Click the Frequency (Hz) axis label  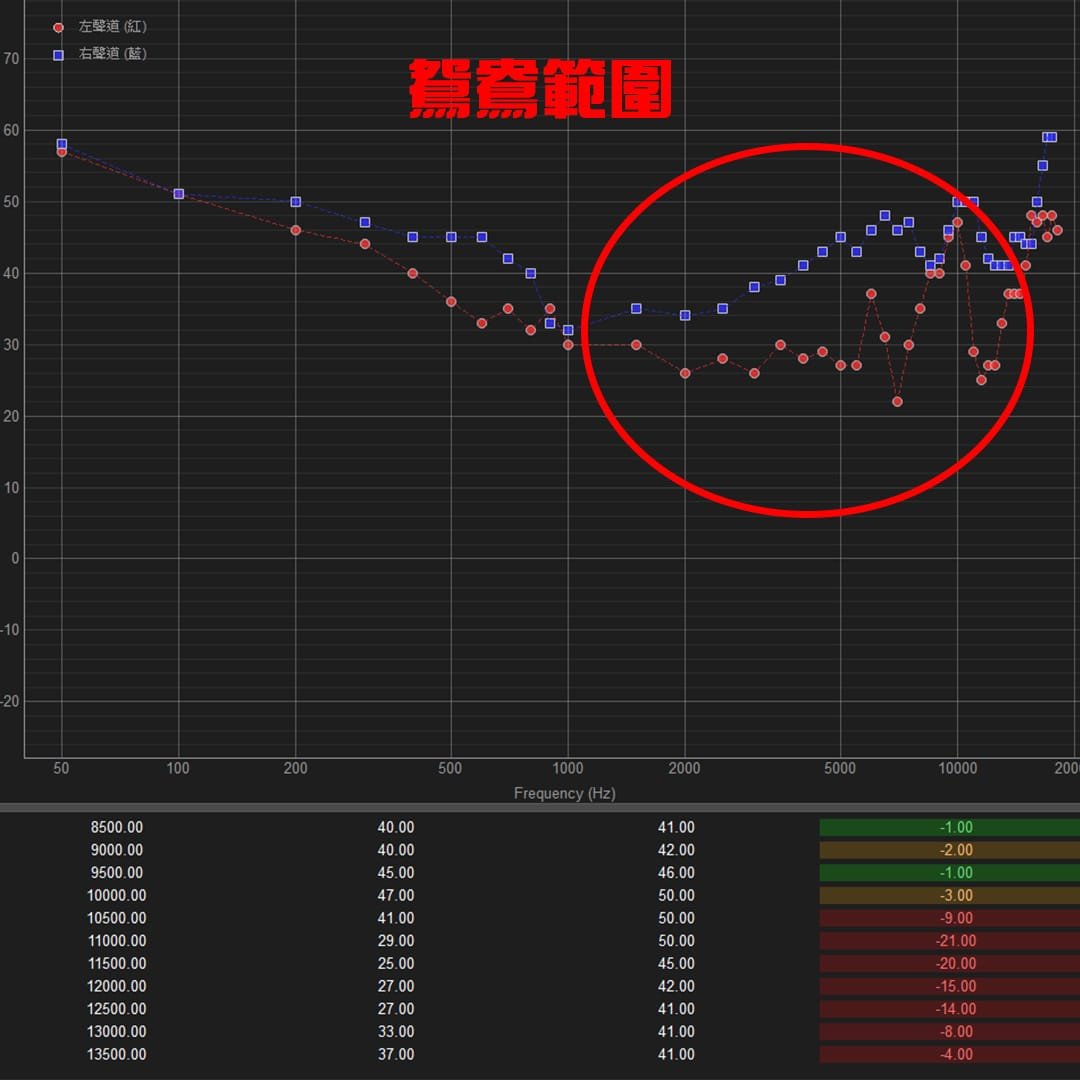click(564, 793)
